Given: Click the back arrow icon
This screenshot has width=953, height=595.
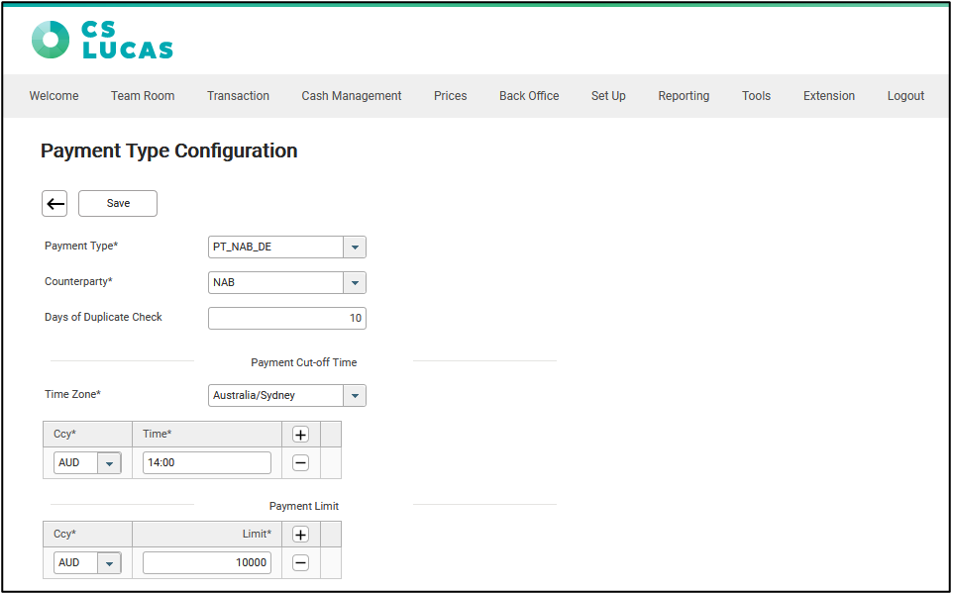Looking at the screenshot, I should [55, 204].
